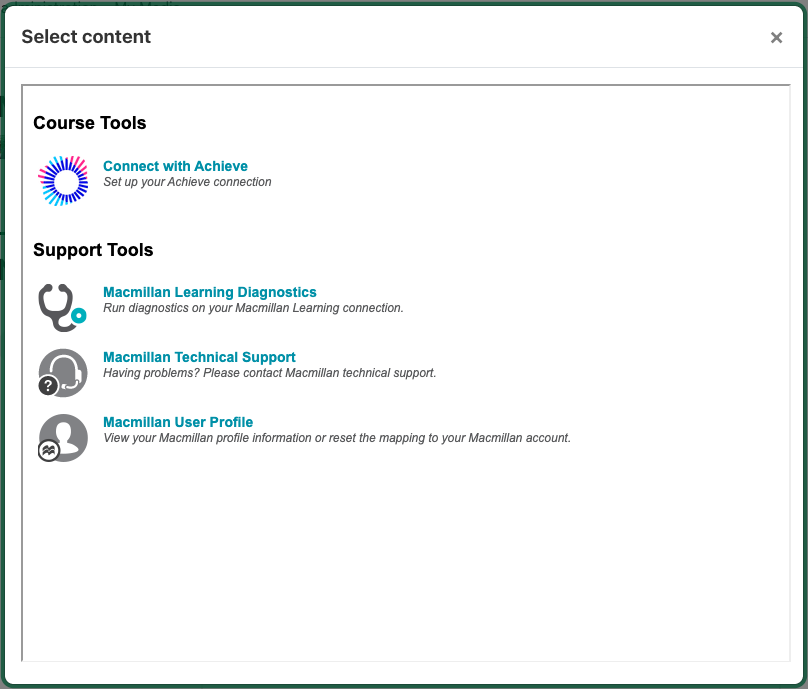Click the Achieve sunburst logo icon
The height and width of the screenshot is (689, 808).
[x=63, y=180]
